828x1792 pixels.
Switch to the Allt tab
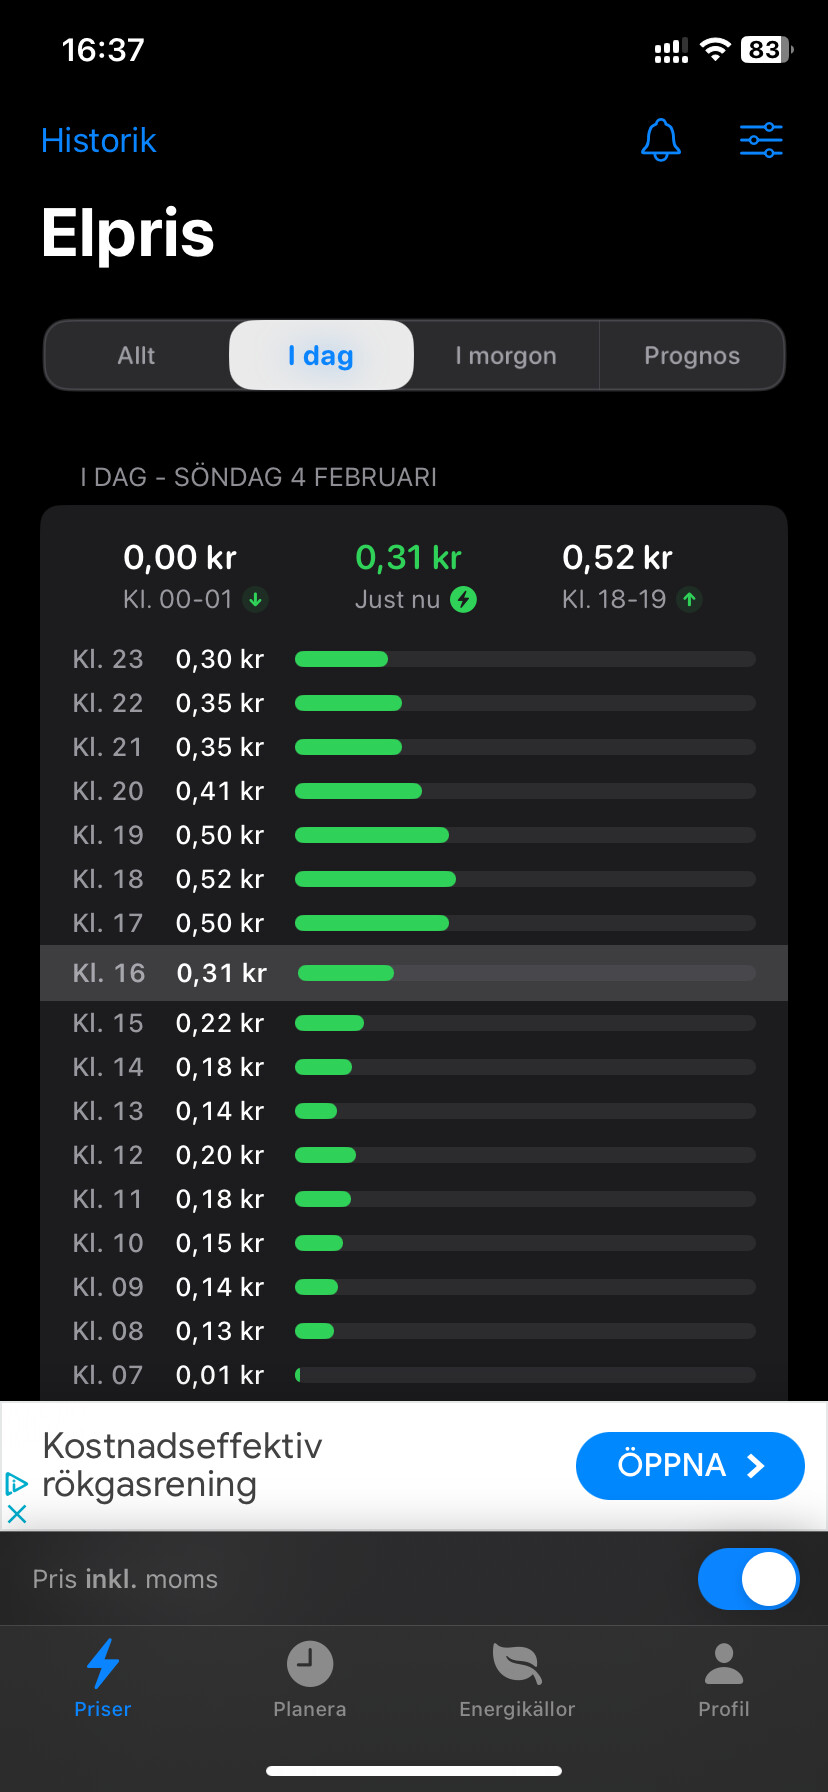coord(137,356)
